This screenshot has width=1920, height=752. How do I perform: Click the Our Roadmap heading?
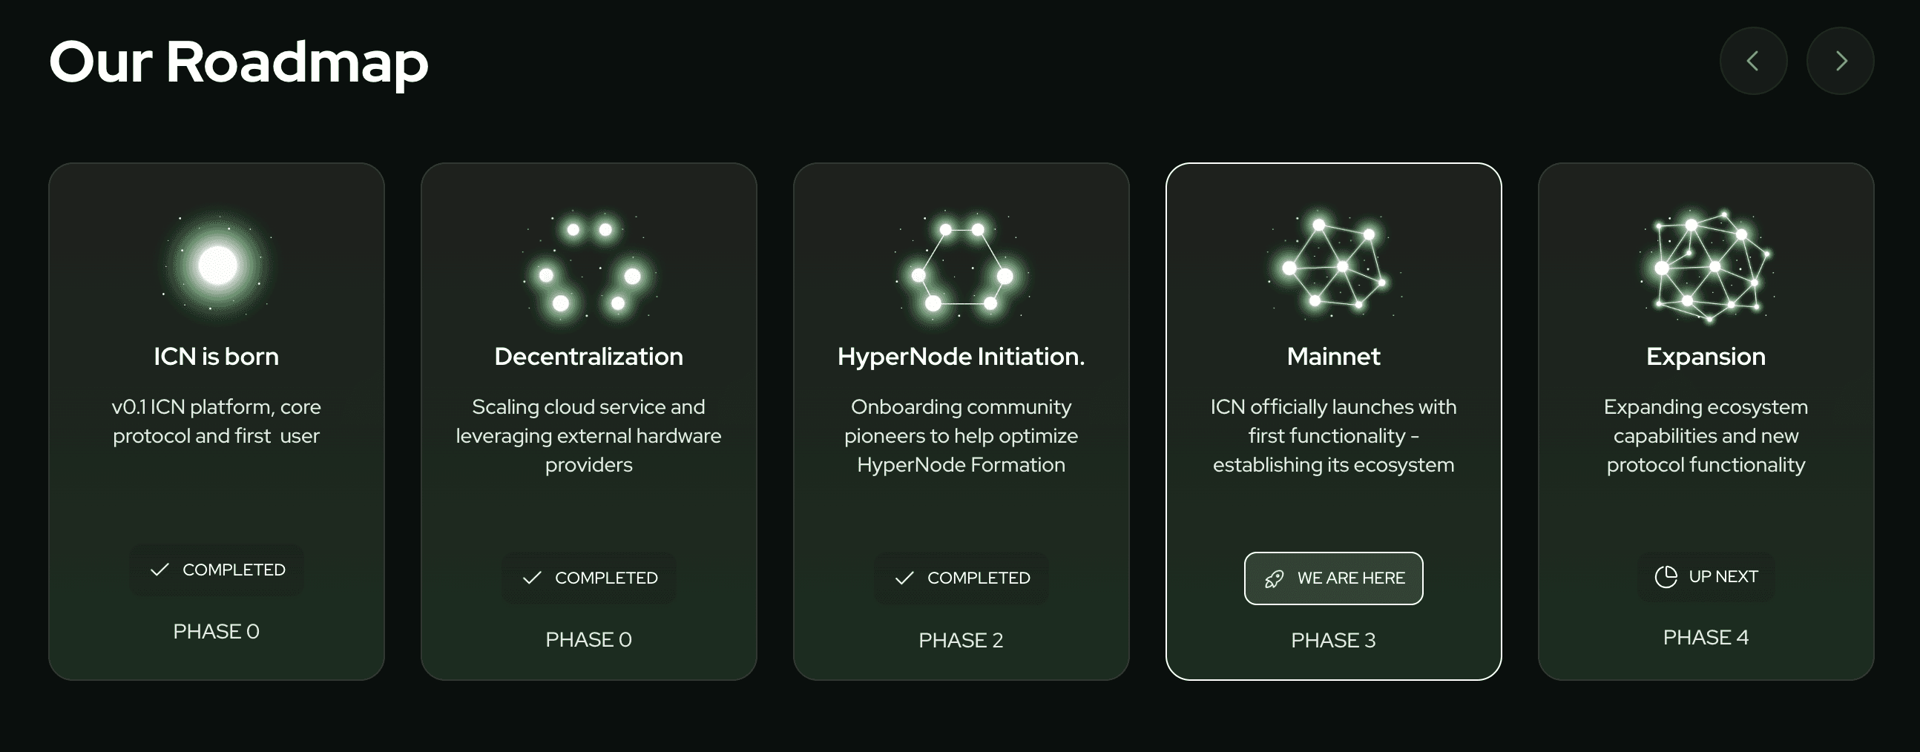(x=238, y=62)
